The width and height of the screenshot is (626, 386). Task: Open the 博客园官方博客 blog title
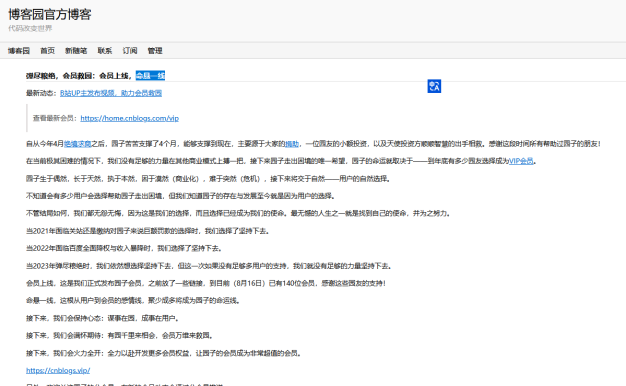click(x=50, y=14)
